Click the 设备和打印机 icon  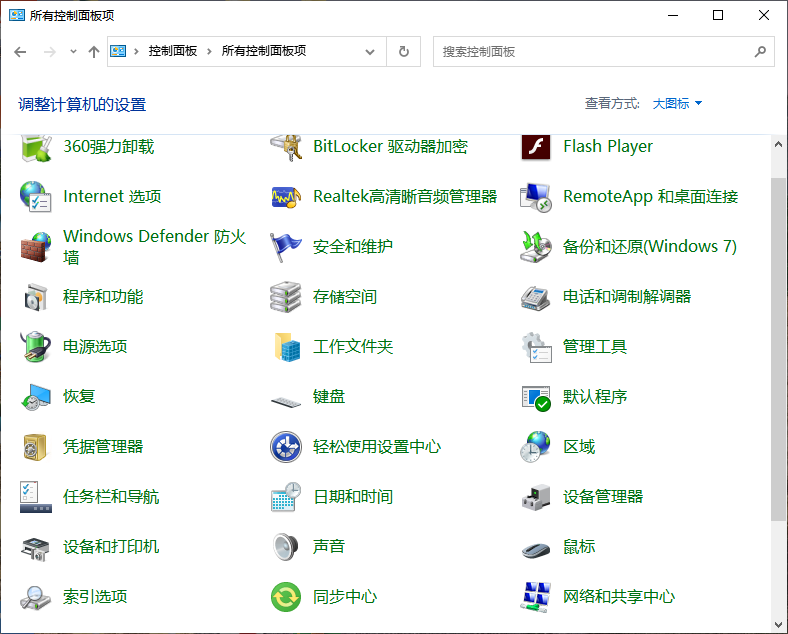tap(36, 547)
